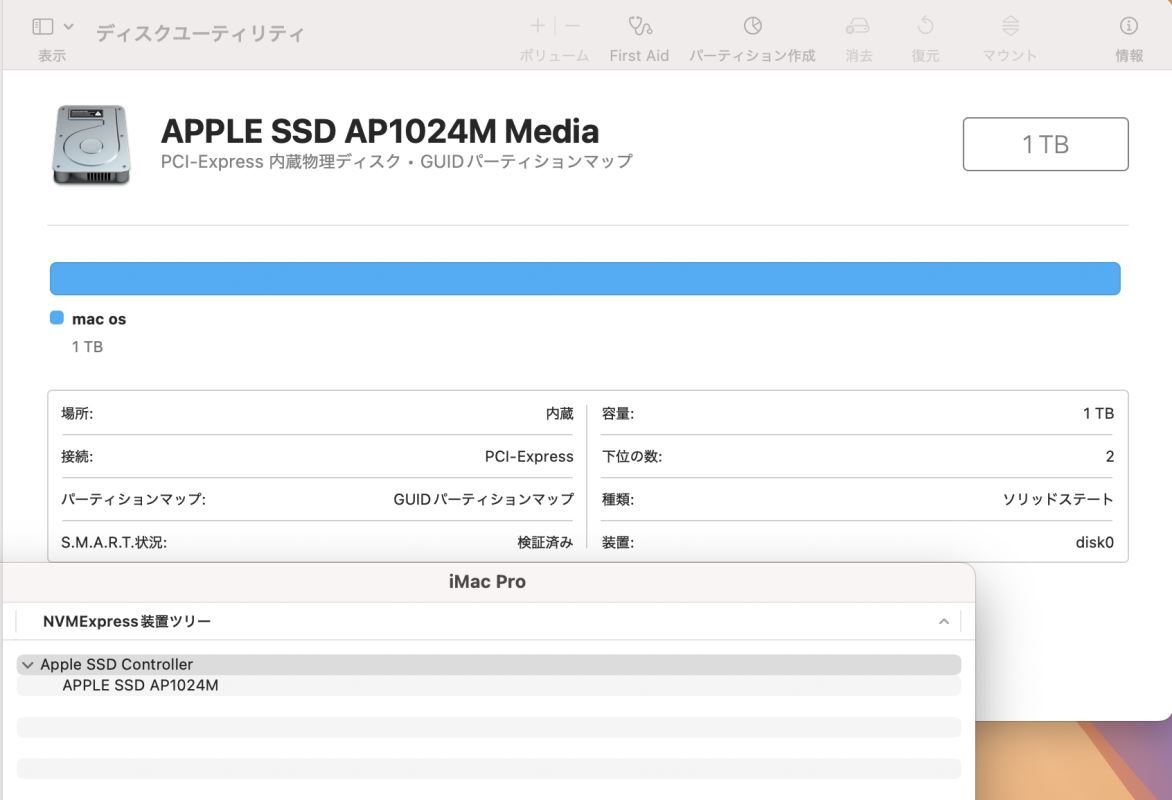Select the mac os partition bar

(584, 278)
